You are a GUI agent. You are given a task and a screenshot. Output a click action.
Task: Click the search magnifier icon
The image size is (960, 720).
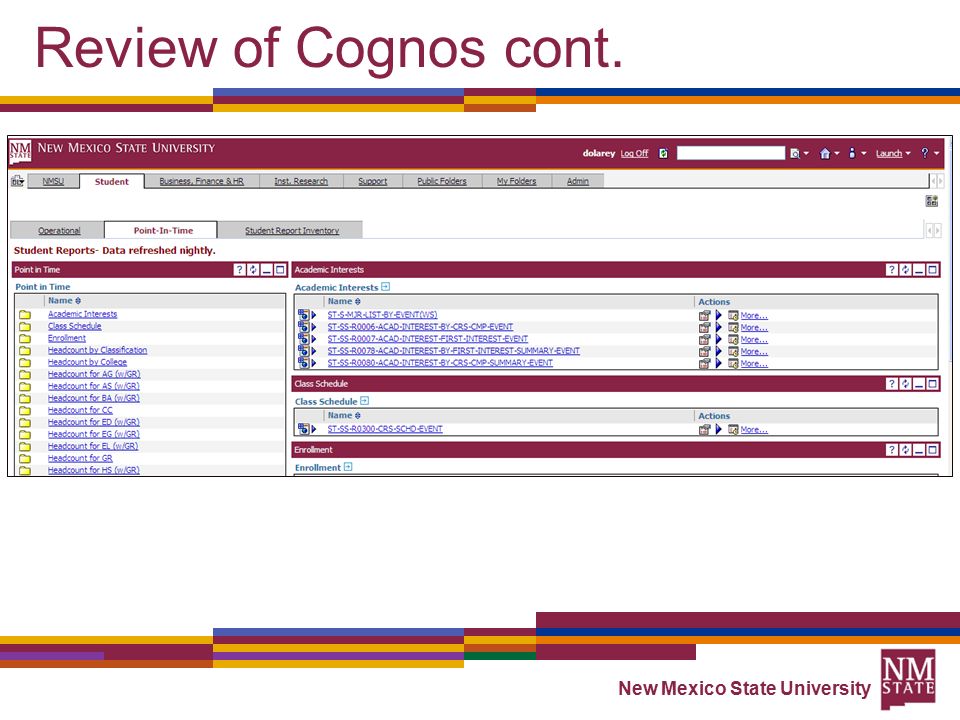tap(795, 154)
